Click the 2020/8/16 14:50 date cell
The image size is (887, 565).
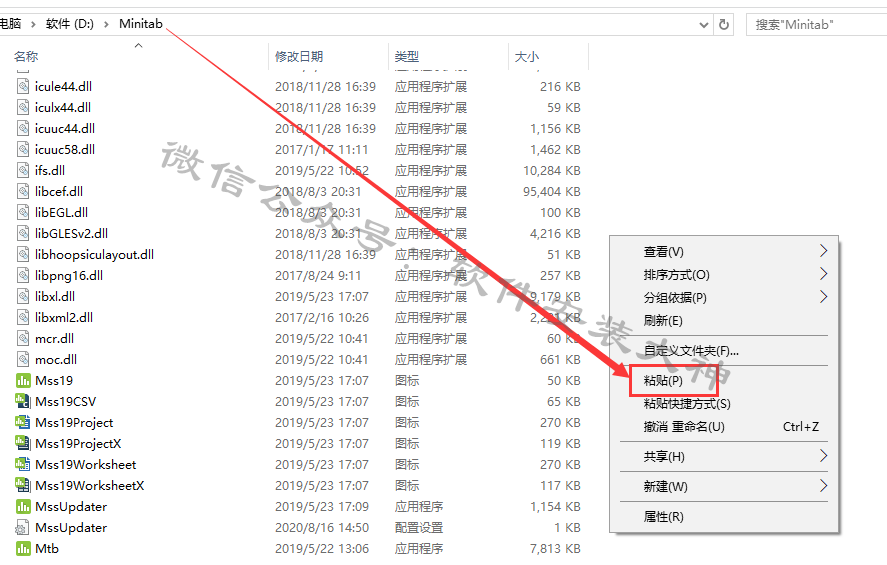322,528
